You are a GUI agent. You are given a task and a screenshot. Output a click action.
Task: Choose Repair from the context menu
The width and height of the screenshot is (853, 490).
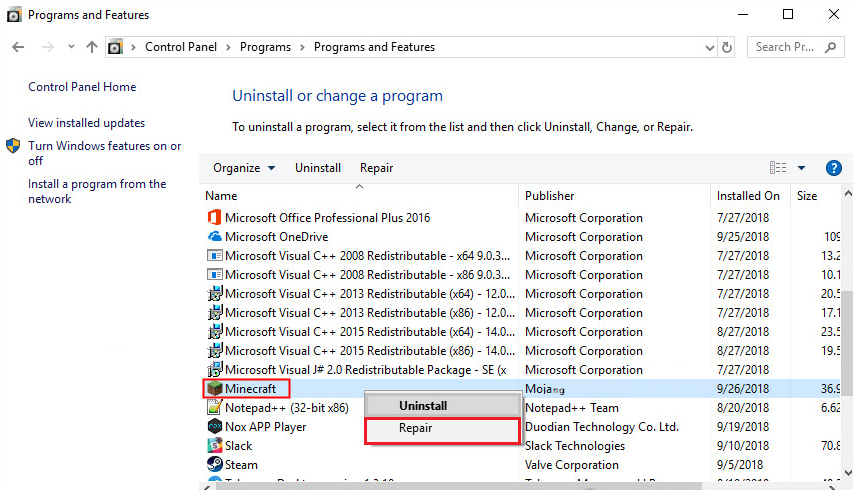coord(442,430)
